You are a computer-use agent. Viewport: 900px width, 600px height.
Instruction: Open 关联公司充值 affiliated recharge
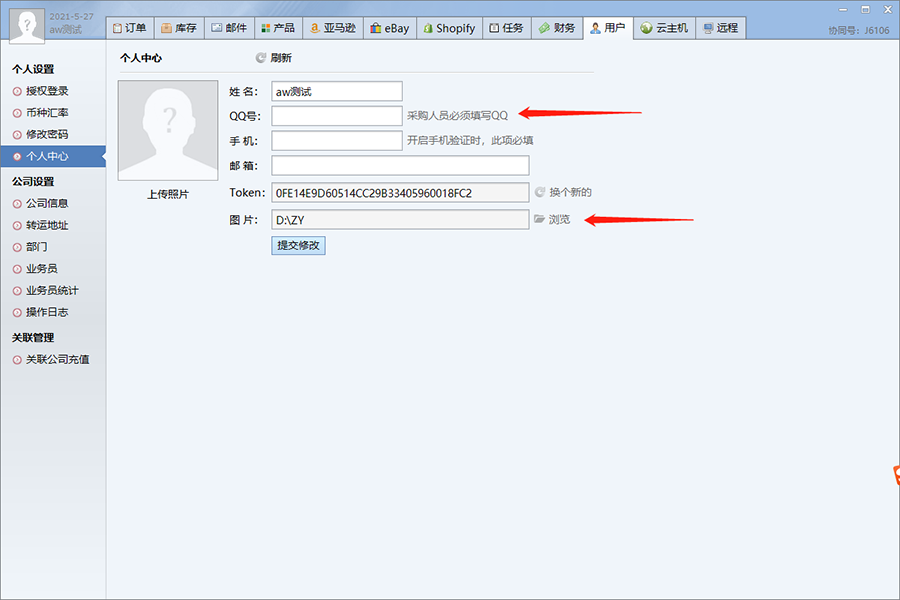click(x=57, y=359)
